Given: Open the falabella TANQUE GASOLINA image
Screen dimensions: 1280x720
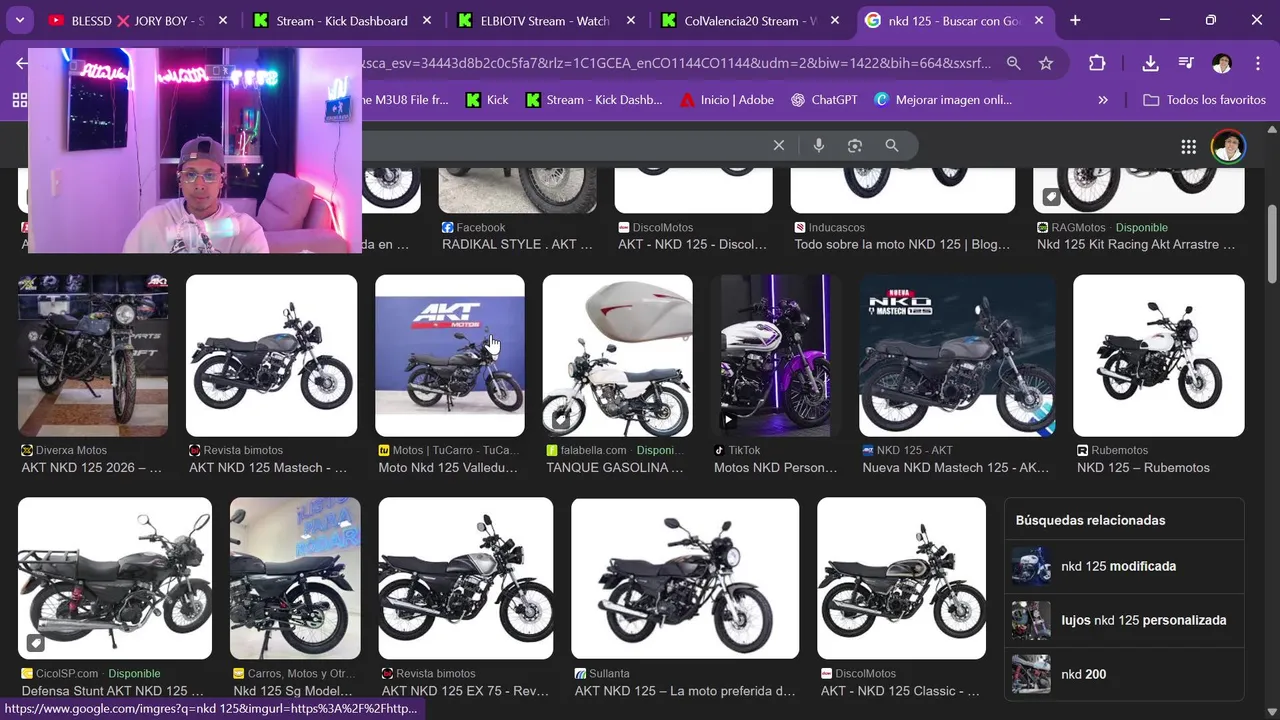Looking at the screenshot, I should click(x=618, y=356).
